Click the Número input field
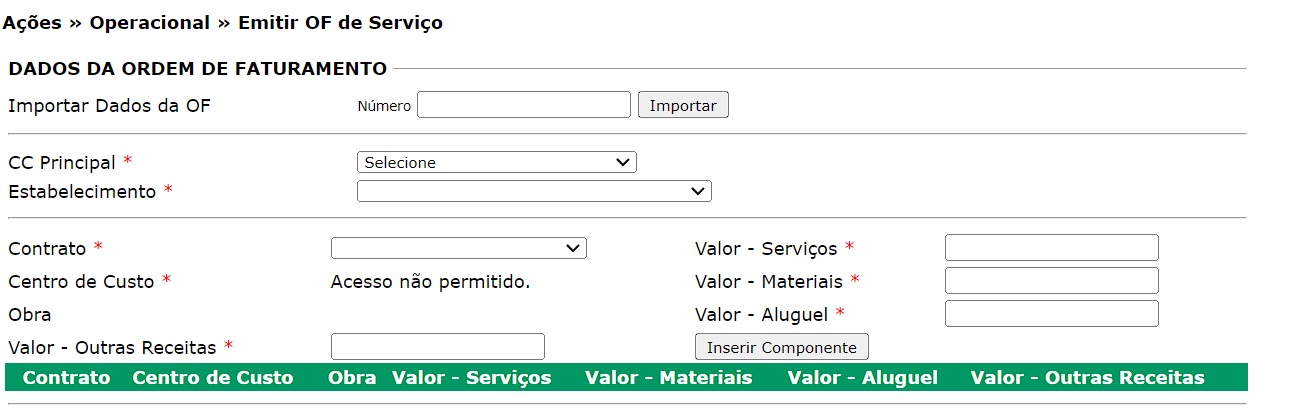 pyautogui.click(x=523, y=105)
